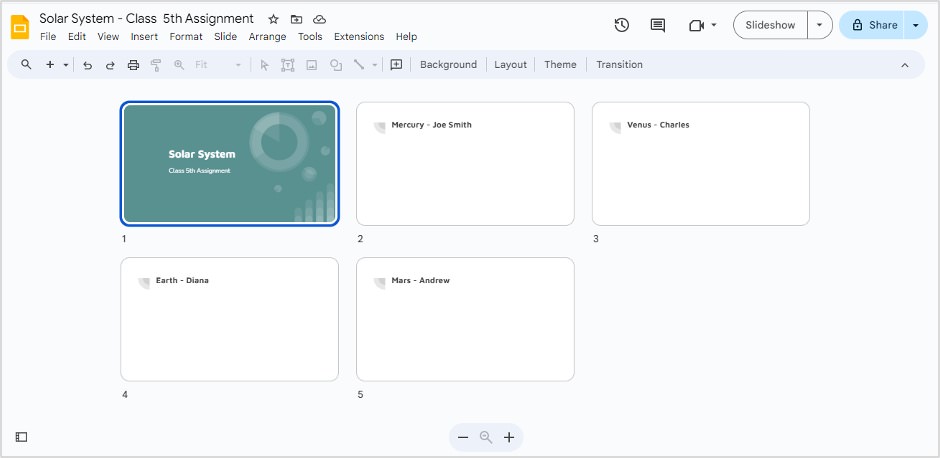Click the search menus magnifier icon
Screen dimensions: 940x458
tap(26, 65)
